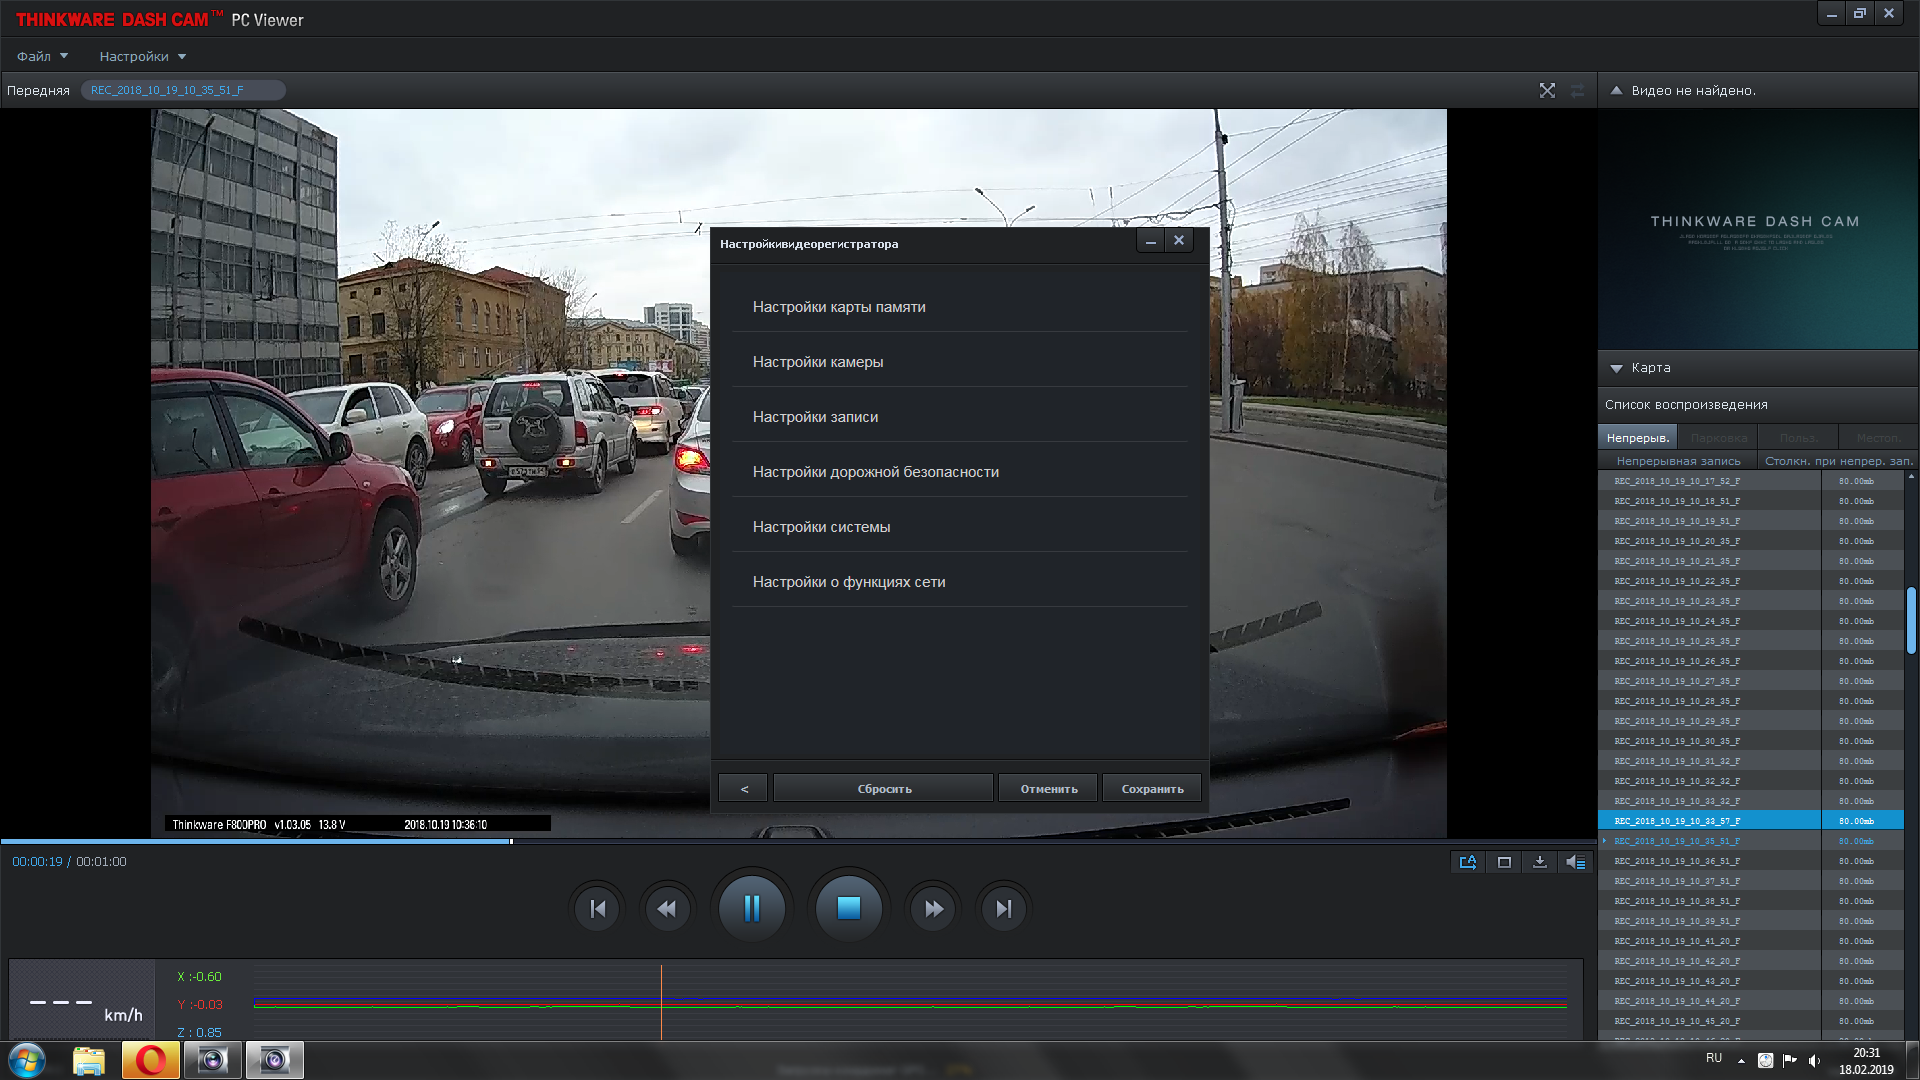
Task: Toggle fullscreen video view icon
Action: coord(1547,90)
